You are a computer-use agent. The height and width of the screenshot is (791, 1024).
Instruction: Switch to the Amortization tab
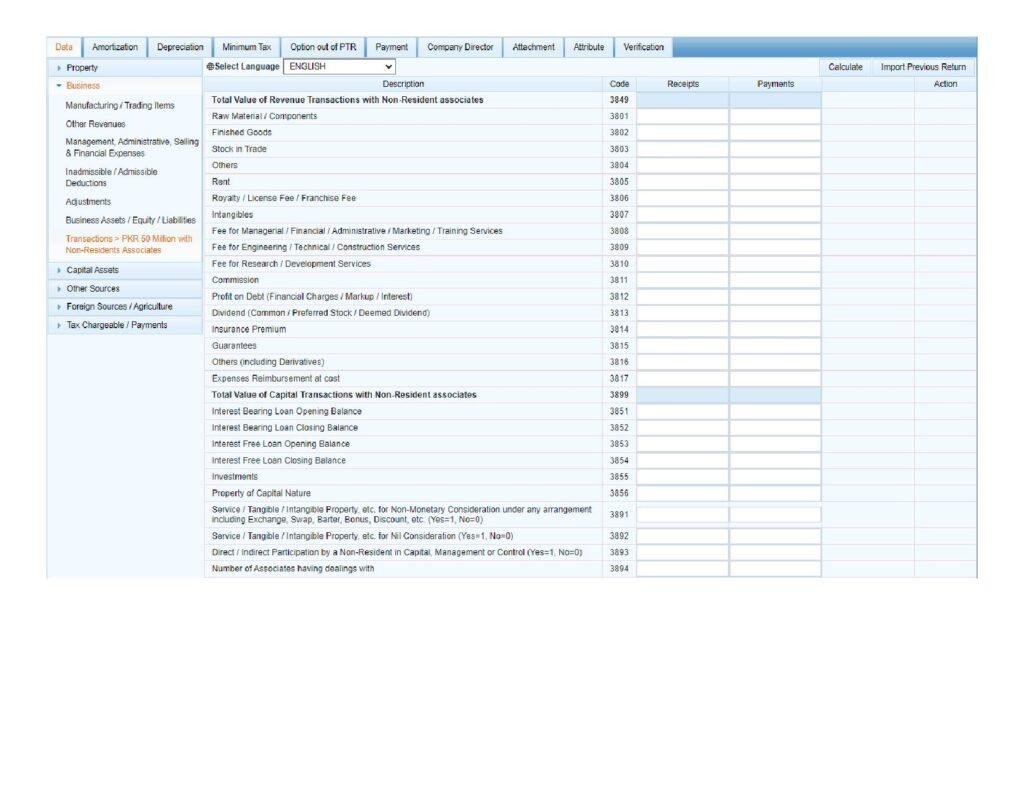[115, 47]
